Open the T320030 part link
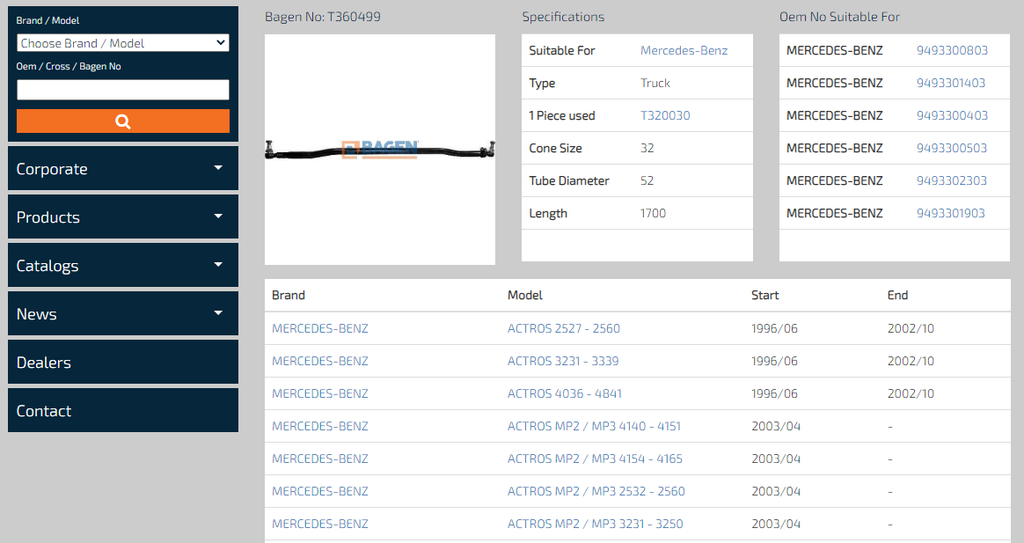1024x543 pixels. [665, 116]
